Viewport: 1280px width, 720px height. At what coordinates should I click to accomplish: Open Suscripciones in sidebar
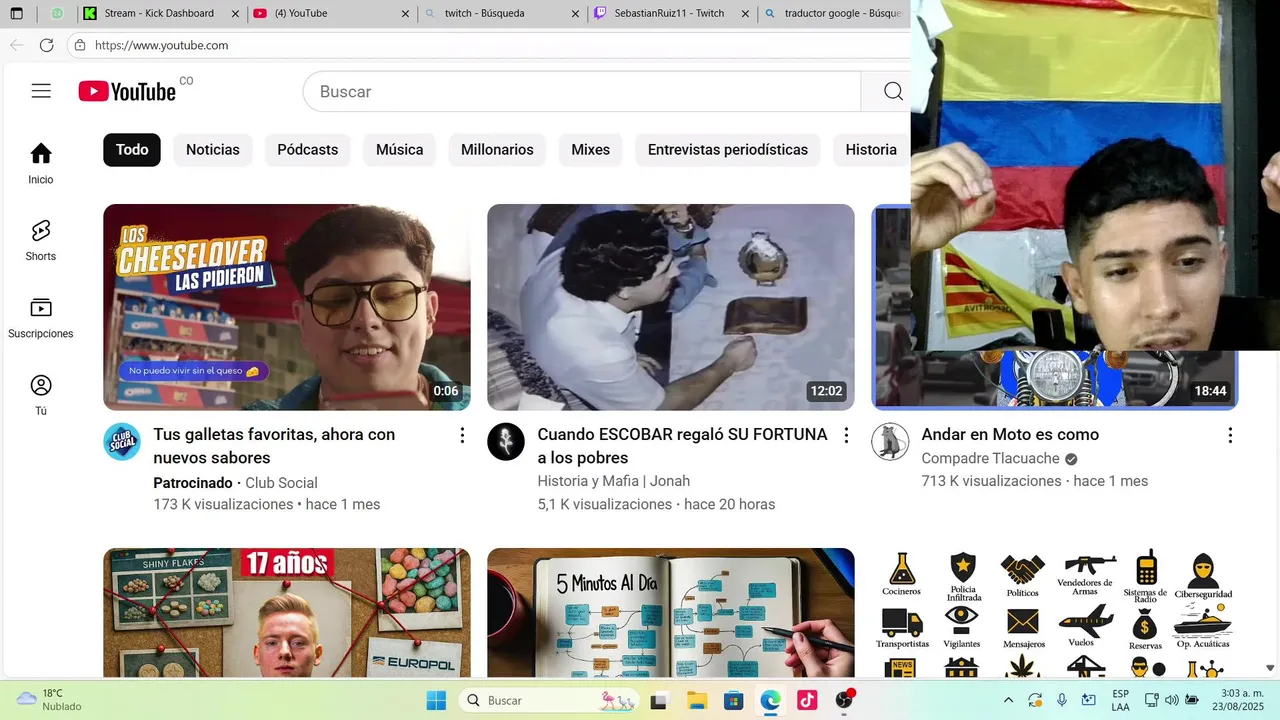point(41,318)
